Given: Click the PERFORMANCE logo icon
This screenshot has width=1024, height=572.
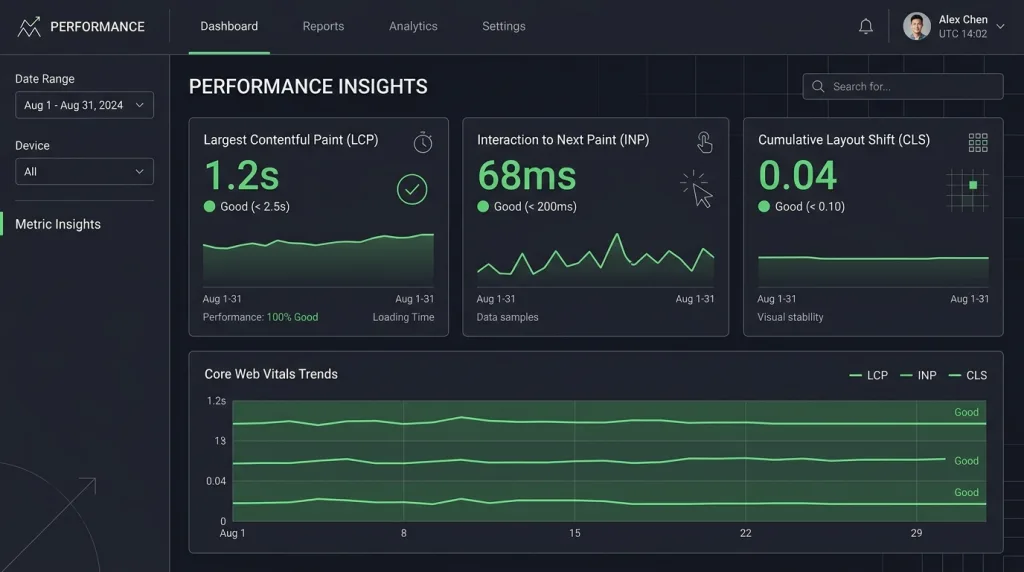Looking at the screenshot, I should 29,27.
